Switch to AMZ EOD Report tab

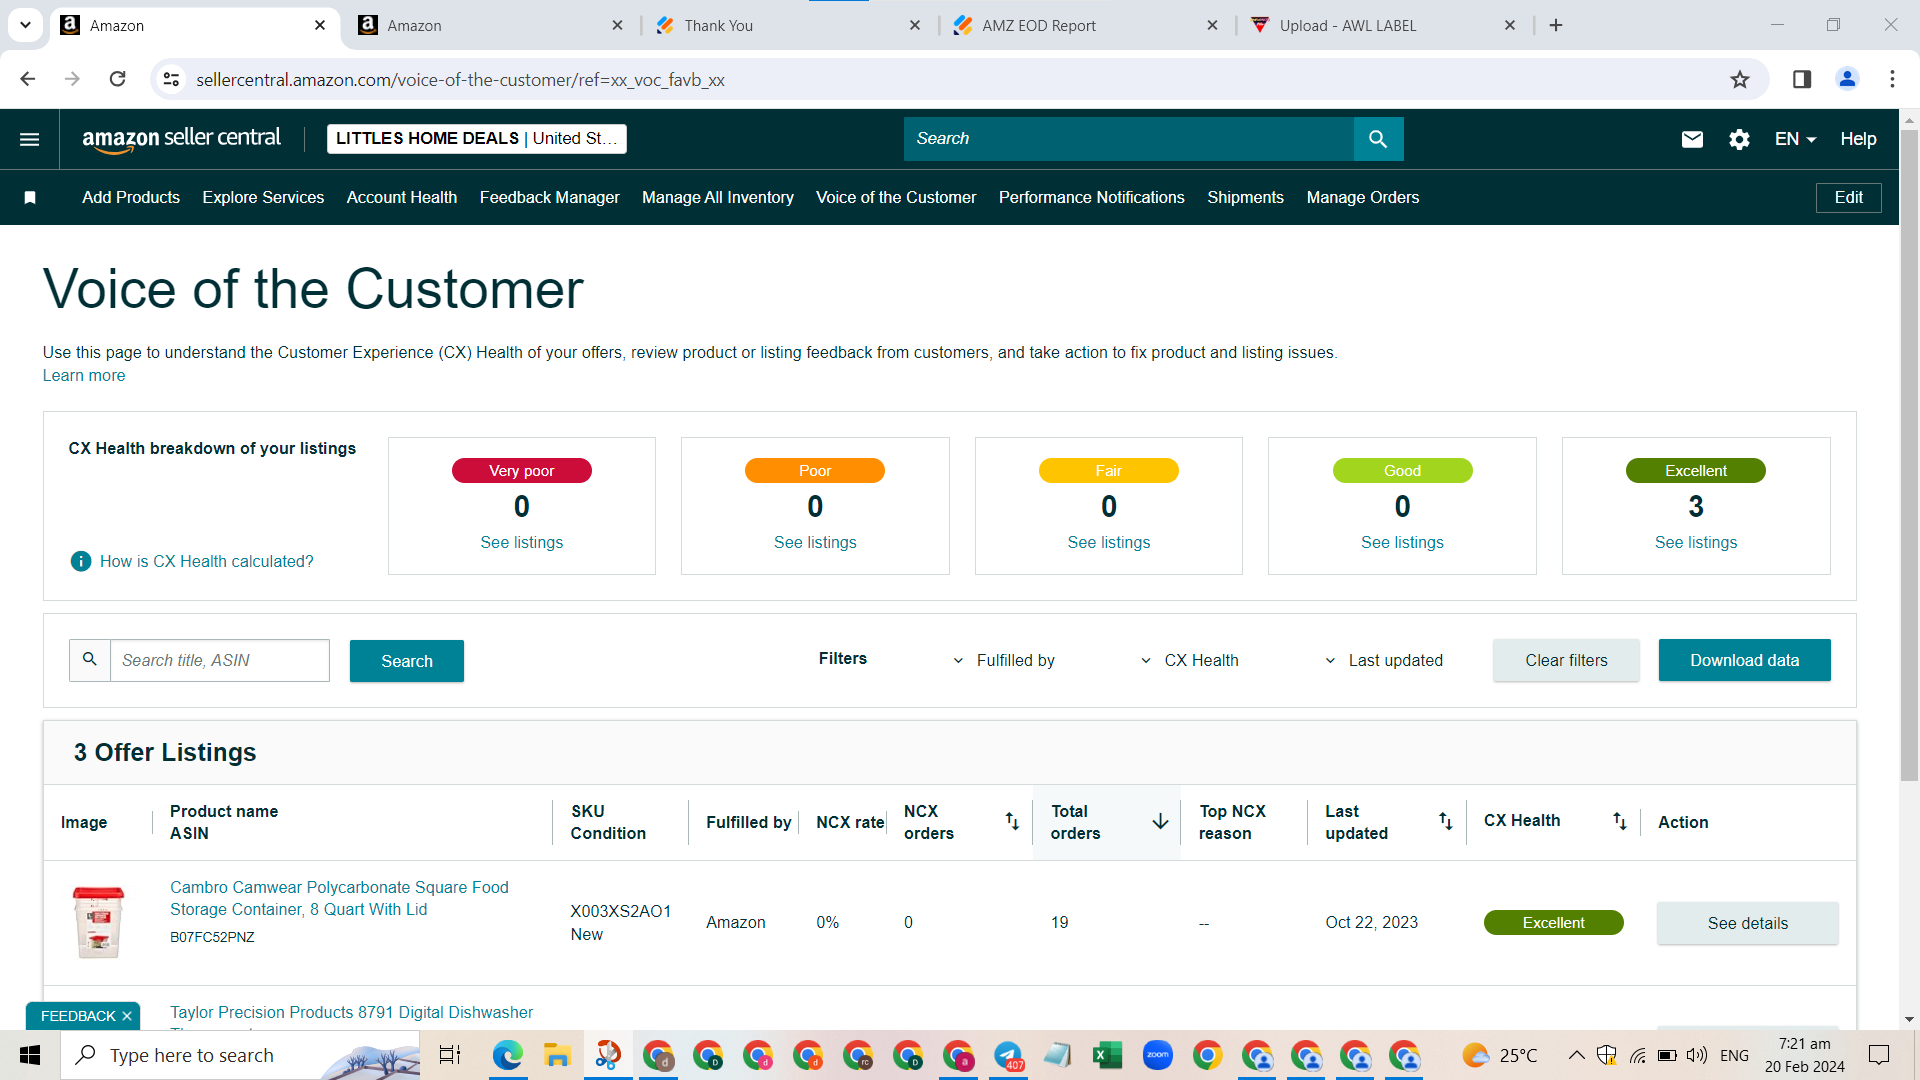pyautogui.click(x=1084, y=25)
